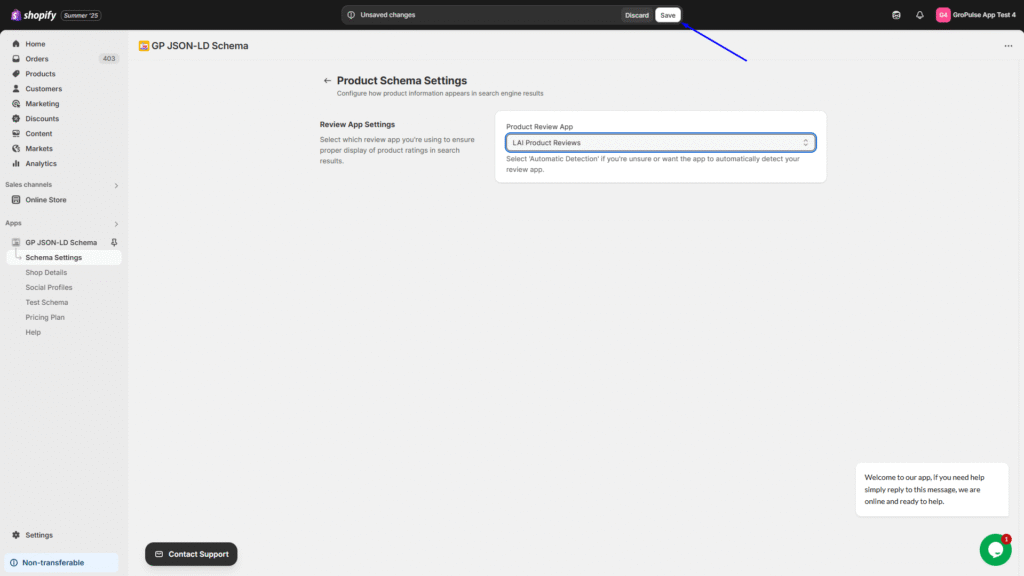
Task: Click the chat welcome message popup
Action: coord(932,489)
